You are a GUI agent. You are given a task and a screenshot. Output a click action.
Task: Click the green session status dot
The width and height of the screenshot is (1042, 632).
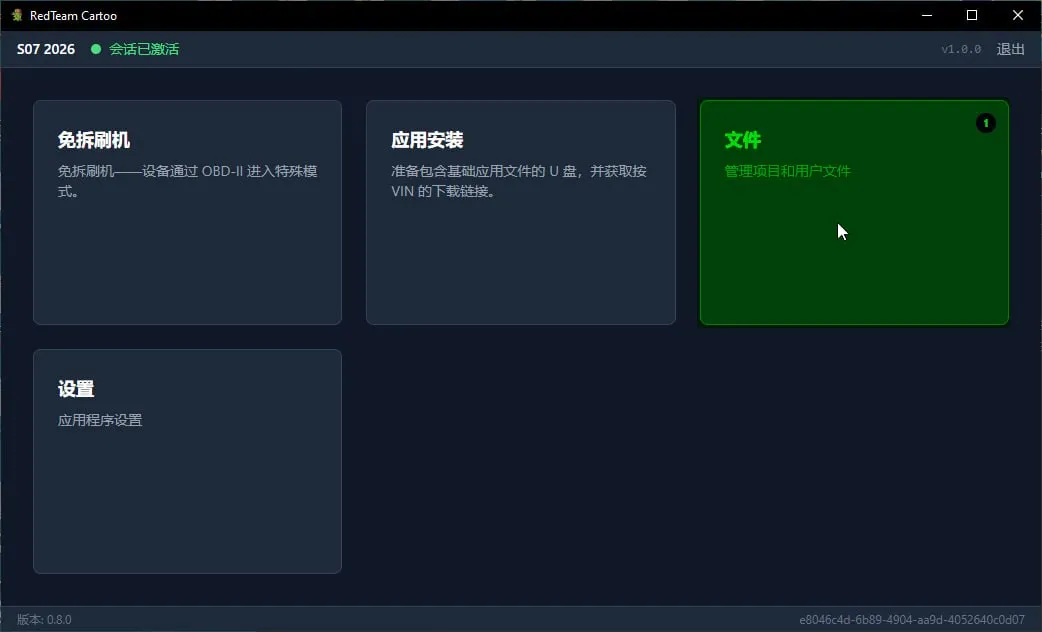pyautogui.click(x=96, y=49)
